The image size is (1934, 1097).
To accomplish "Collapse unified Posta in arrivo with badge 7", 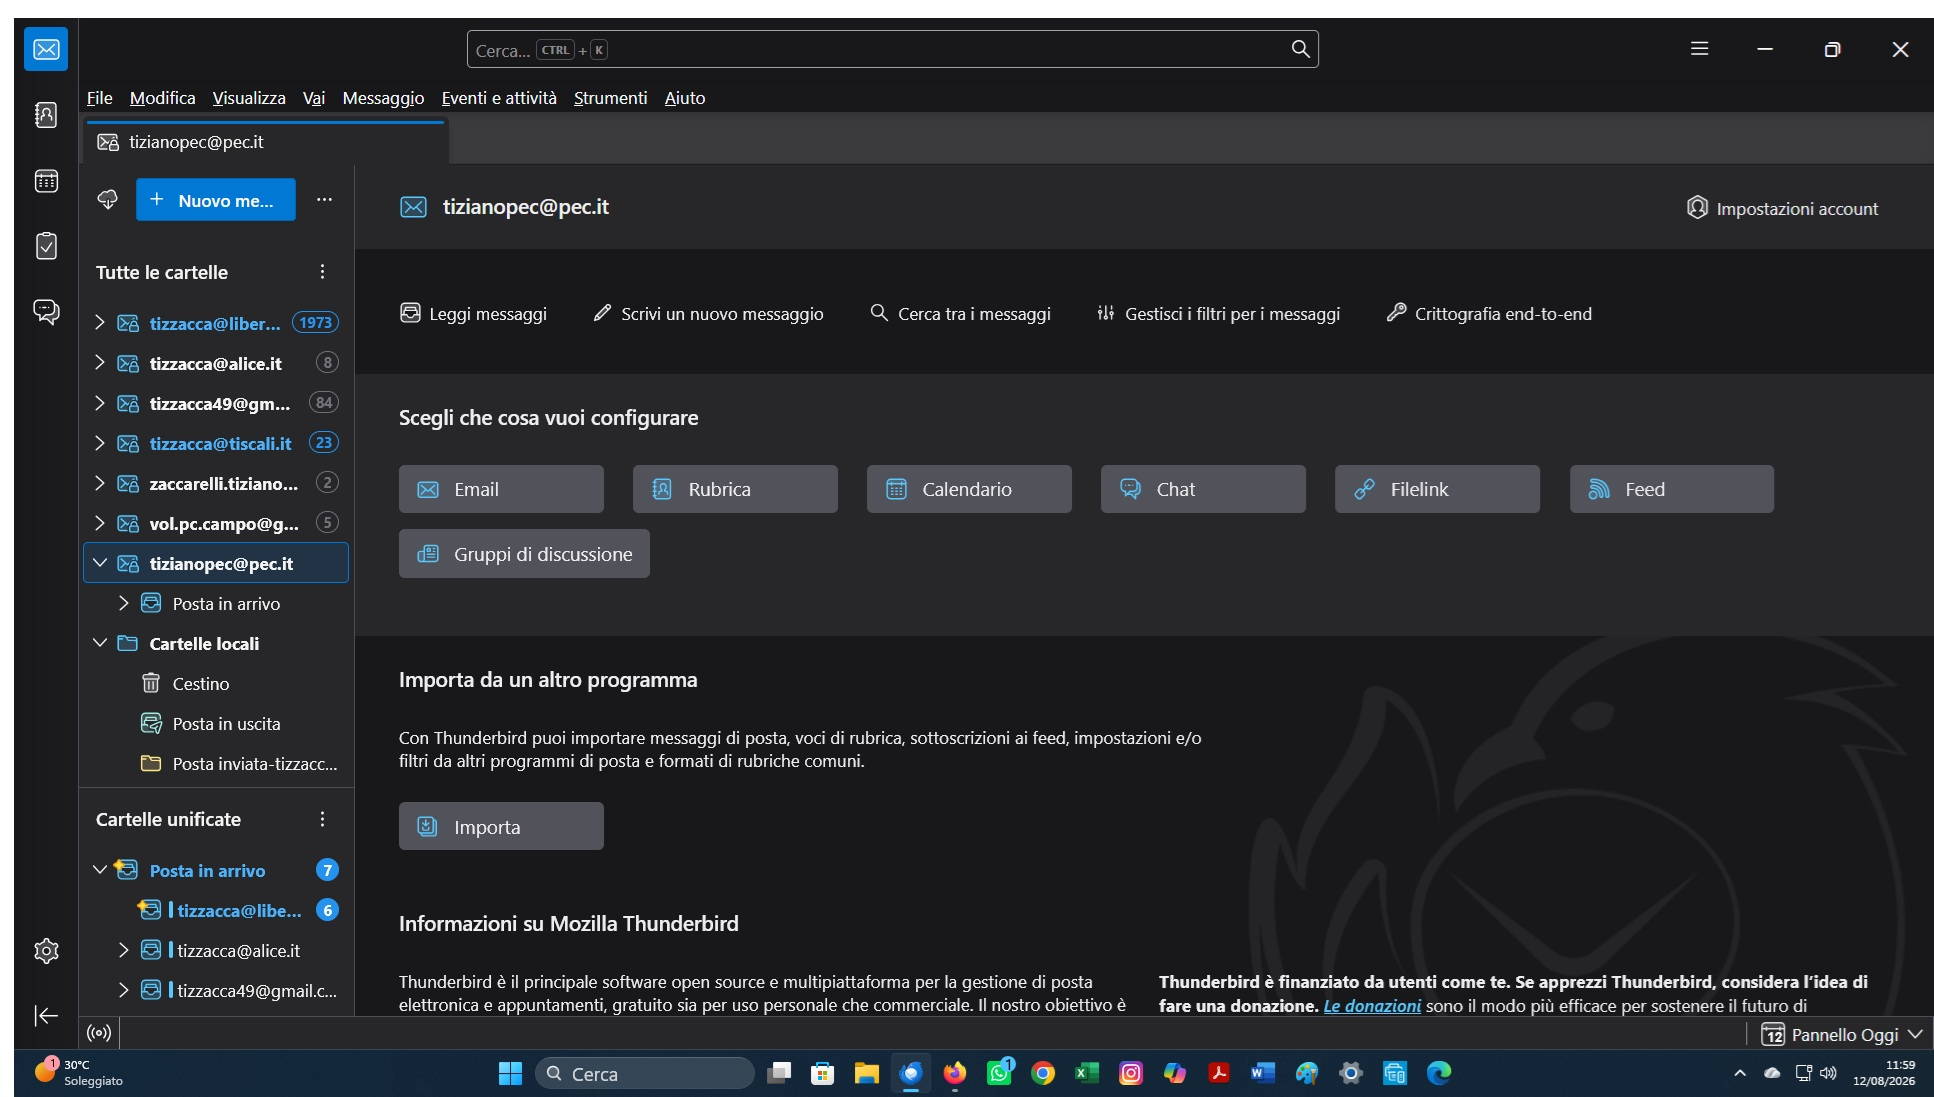I will click(99, 870).
